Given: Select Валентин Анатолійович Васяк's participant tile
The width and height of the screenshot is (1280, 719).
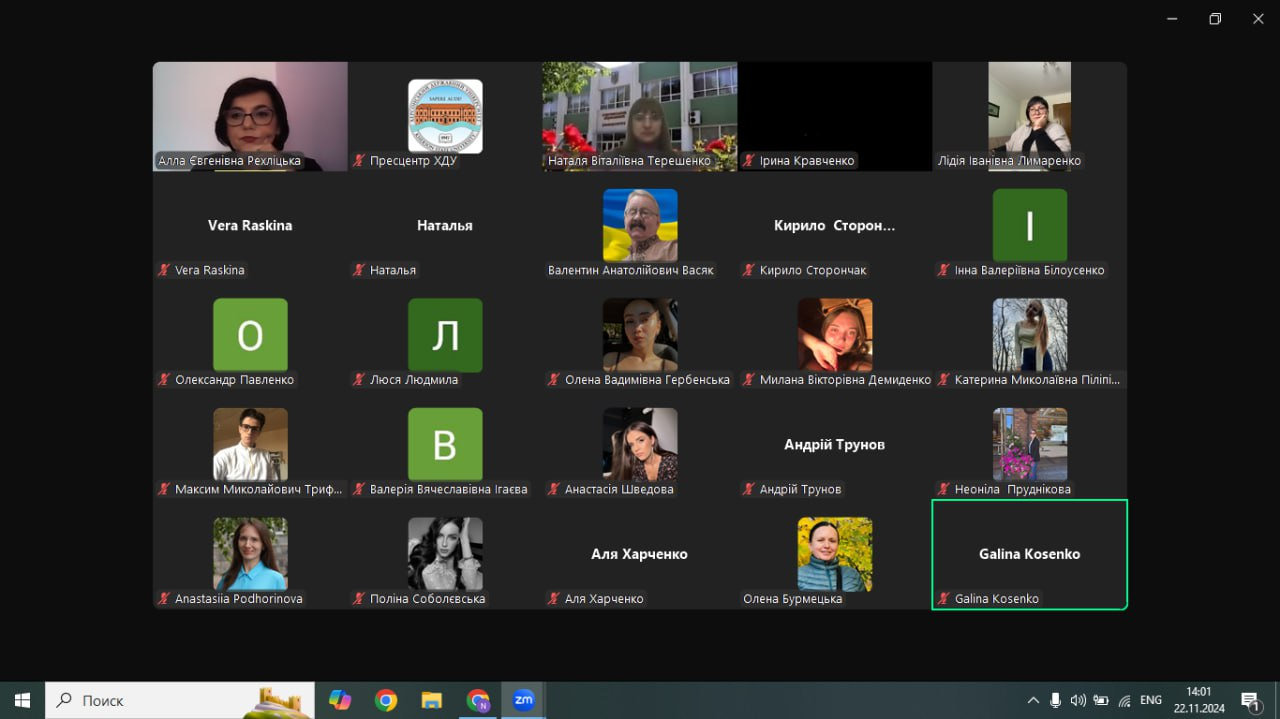Looking at the screenshot, I should click(x=640, y=226).
